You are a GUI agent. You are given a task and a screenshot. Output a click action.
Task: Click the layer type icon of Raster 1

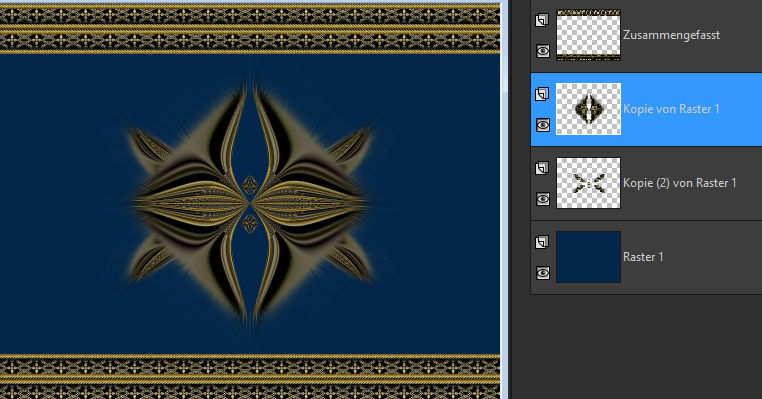(542, 242)
